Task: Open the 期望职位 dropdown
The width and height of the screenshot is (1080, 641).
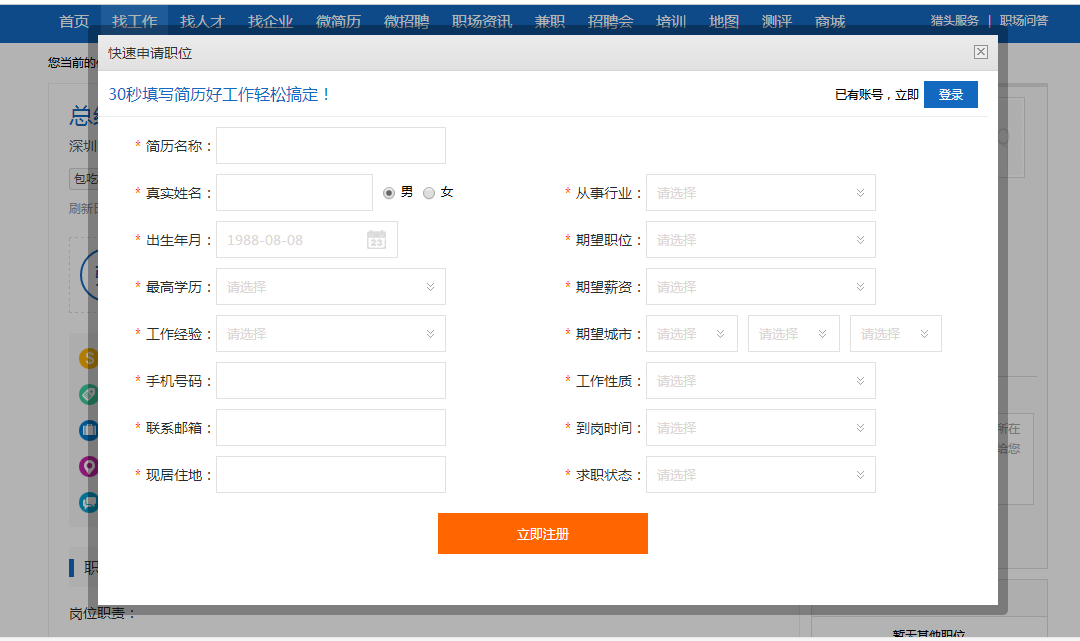Action: pyautogui.click(x=760, y=240)
